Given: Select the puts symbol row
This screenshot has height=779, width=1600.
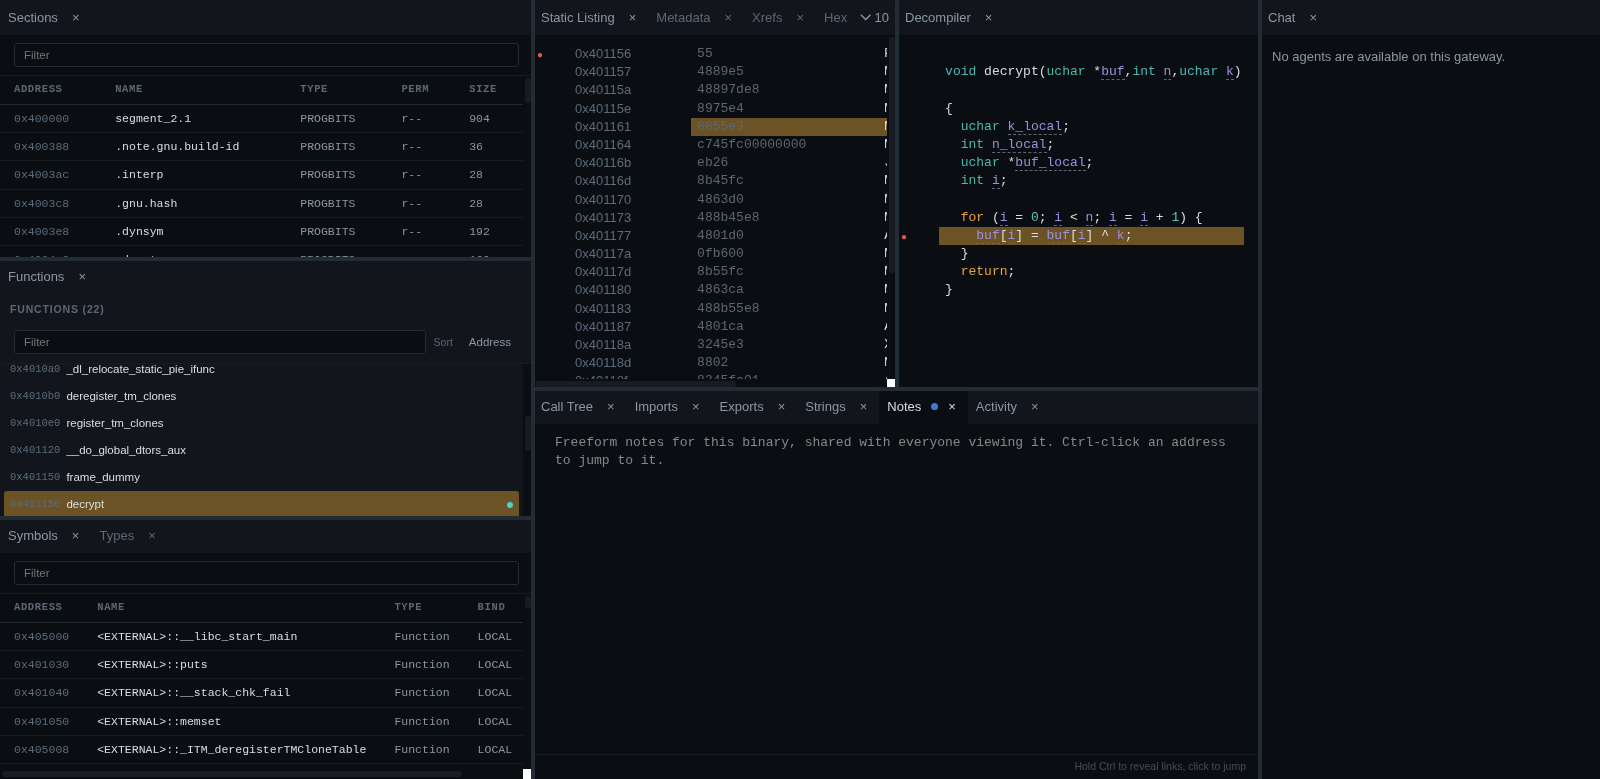Looking at the screenshot, I should tap(261, 665).
